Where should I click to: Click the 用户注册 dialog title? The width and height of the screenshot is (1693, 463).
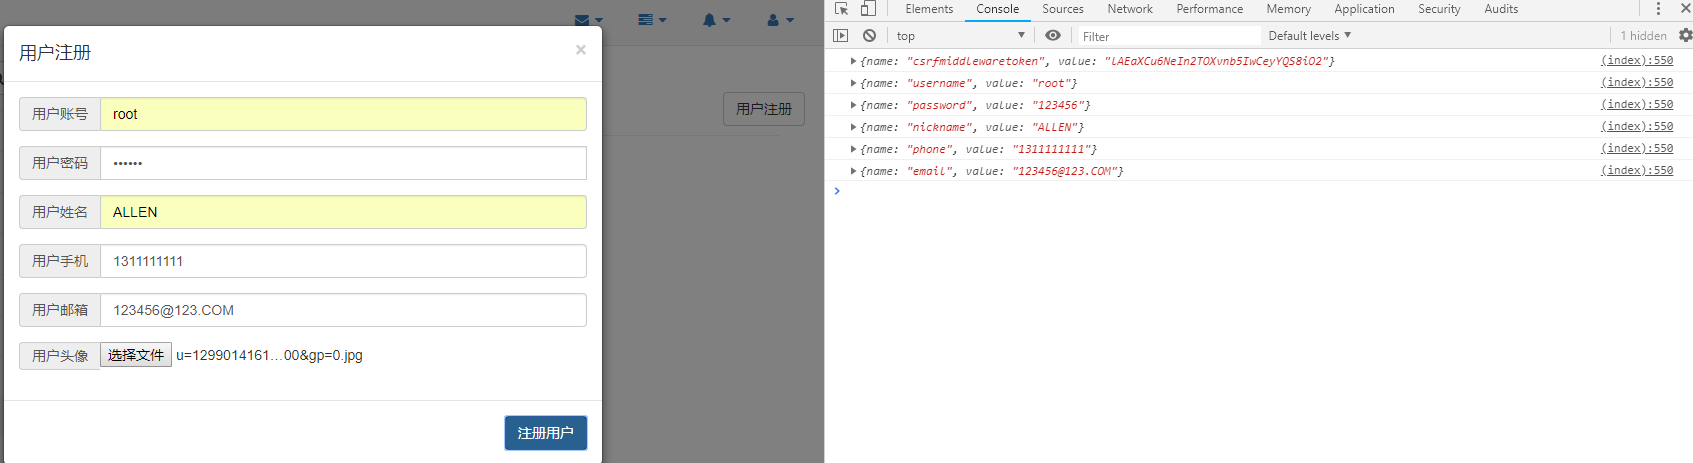(55, 53)
